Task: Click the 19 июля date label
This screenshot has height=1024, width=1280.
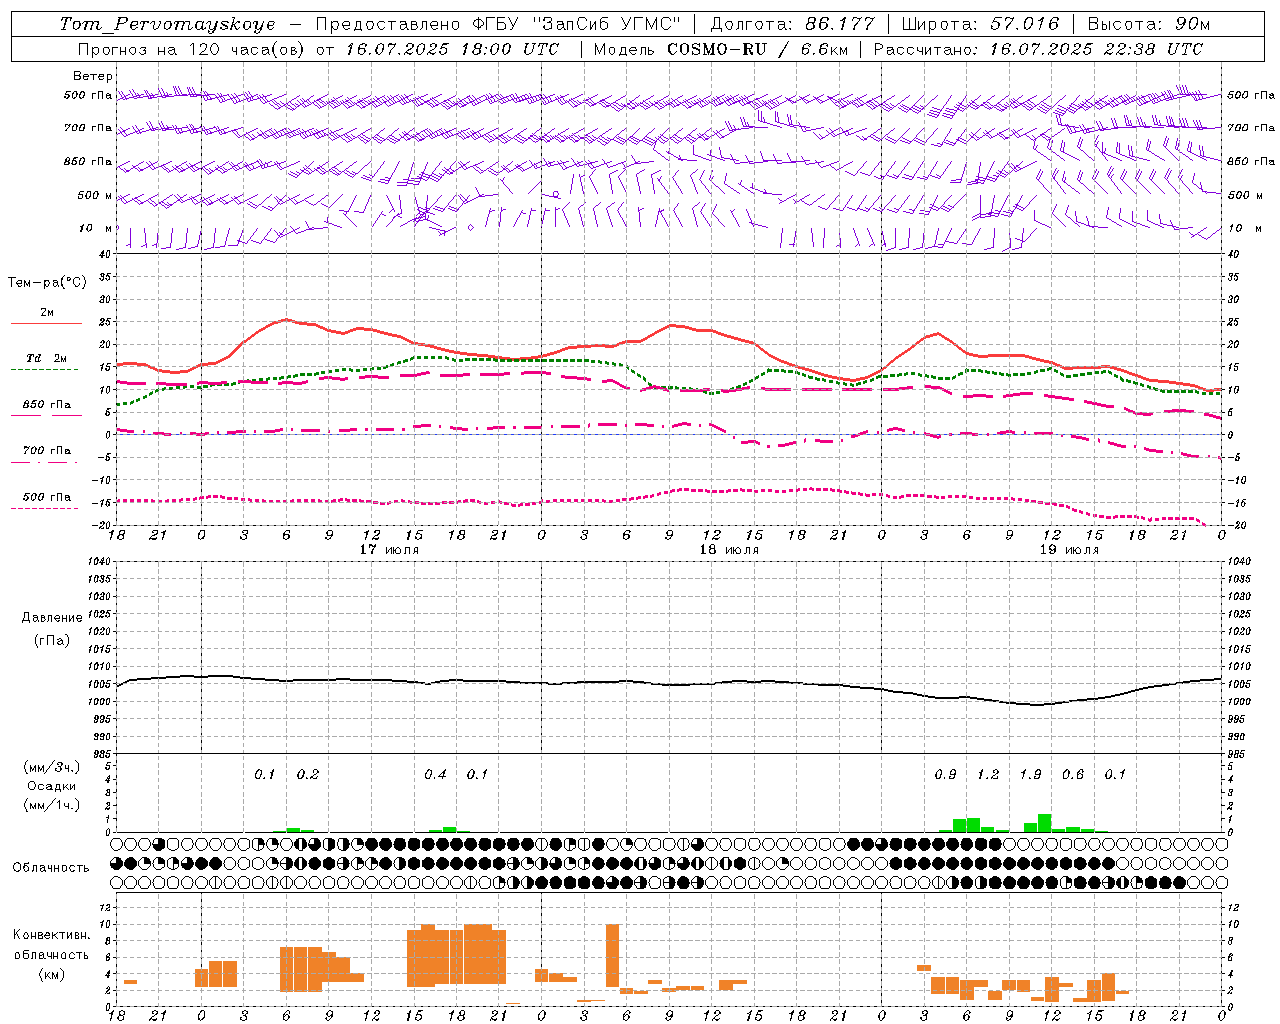Action: click(1069, 550)
